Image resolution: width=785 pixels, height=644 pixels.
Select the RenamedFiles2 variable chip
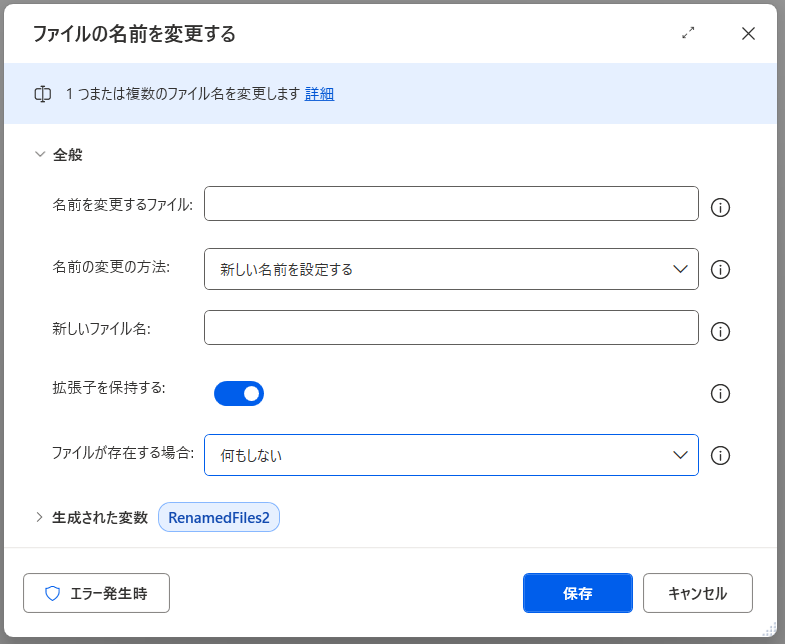coord(219,518)
